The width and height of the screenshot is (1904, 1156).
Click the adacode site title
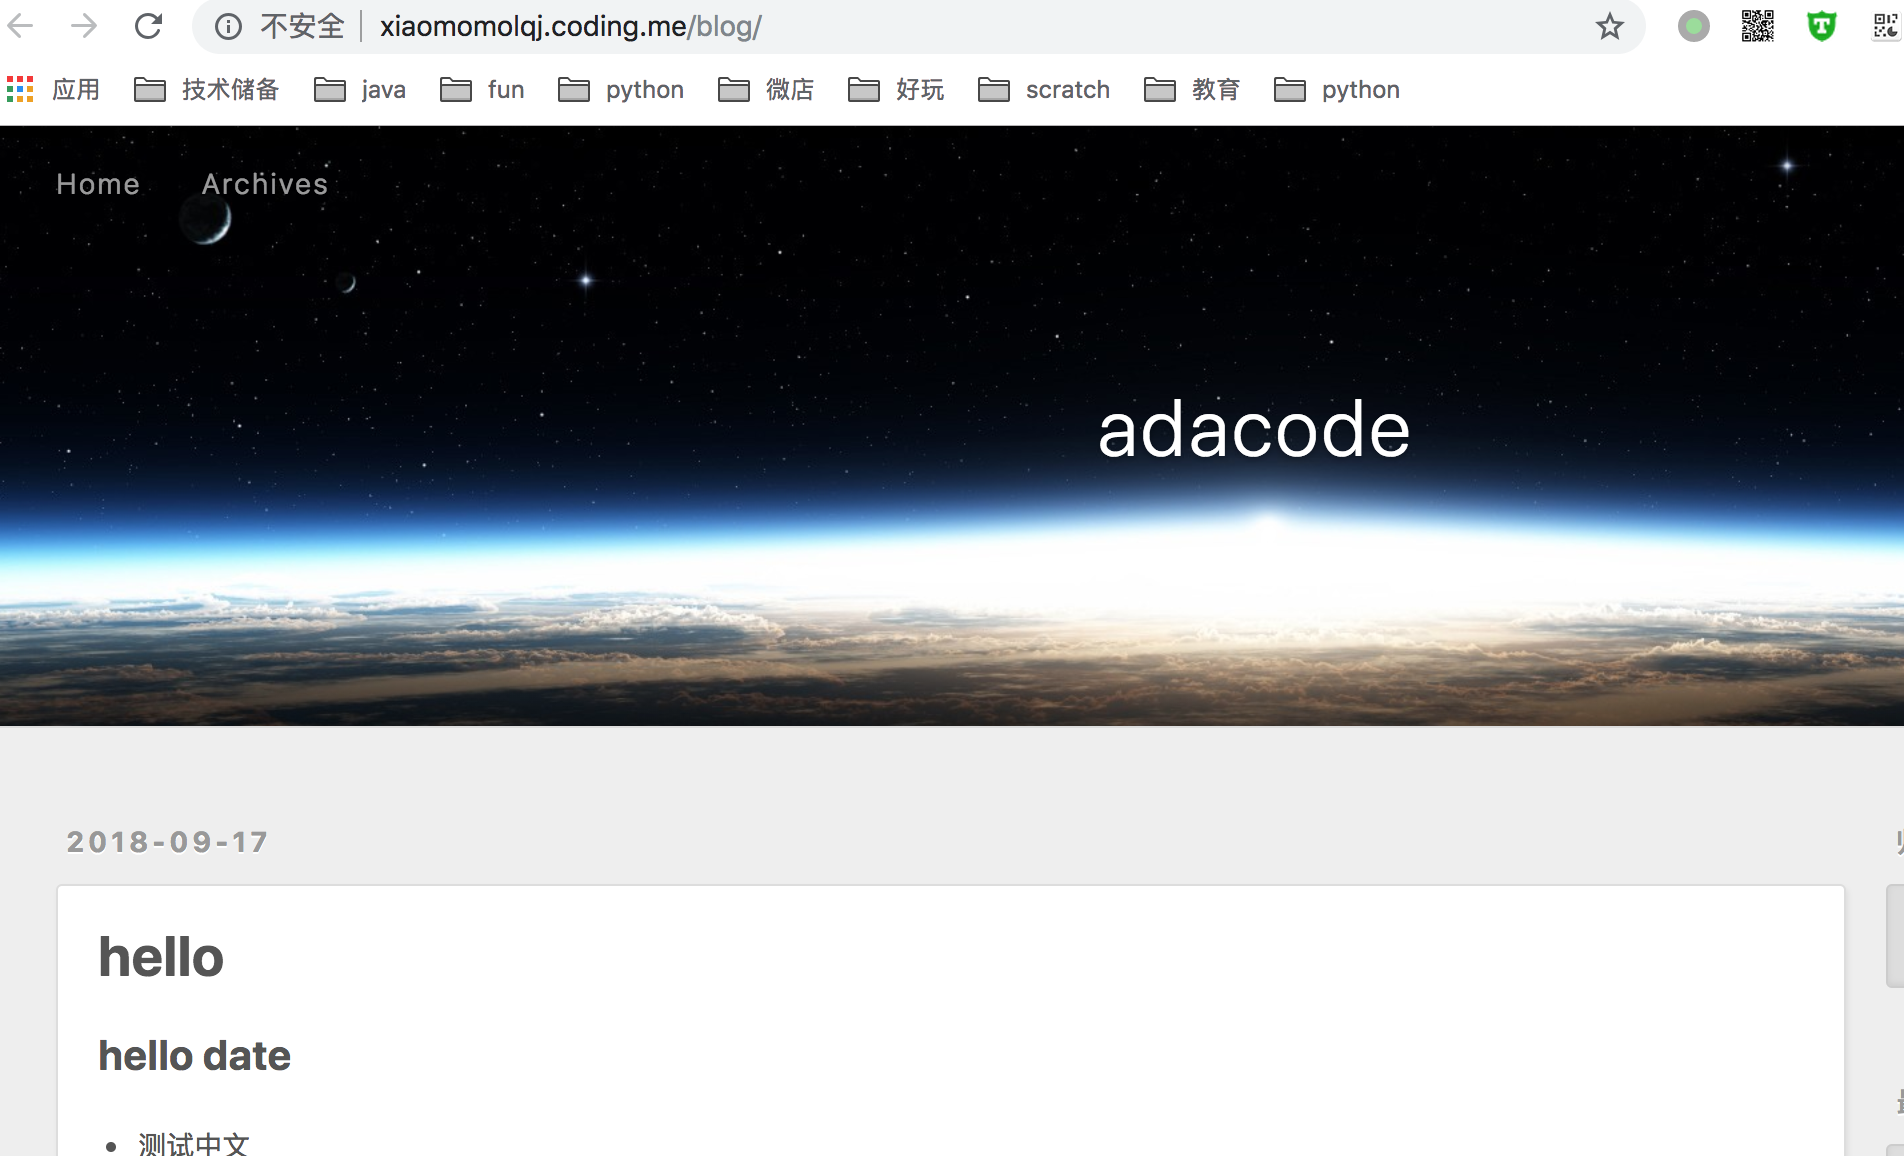[1254, 429]
